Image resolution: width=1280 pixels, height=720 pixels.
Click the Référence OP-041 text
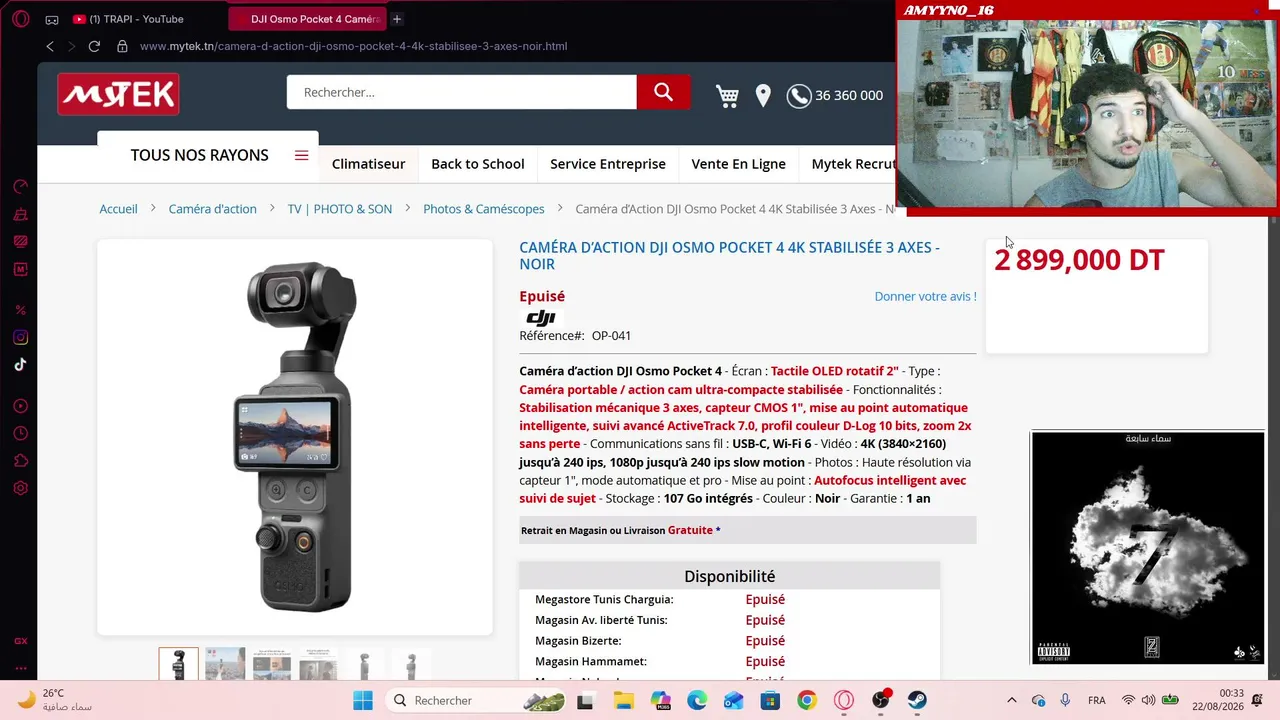tap(575, 336)
